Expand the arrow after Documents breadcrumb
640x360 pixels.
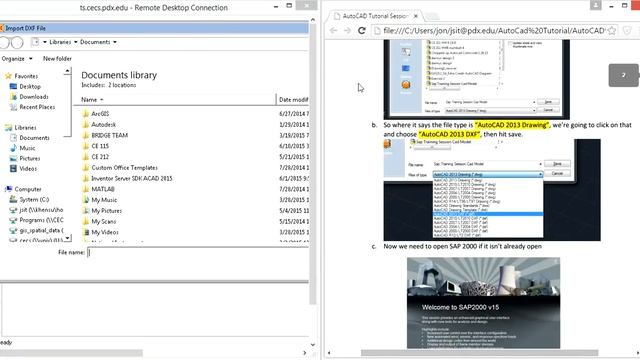coord(115,42)
